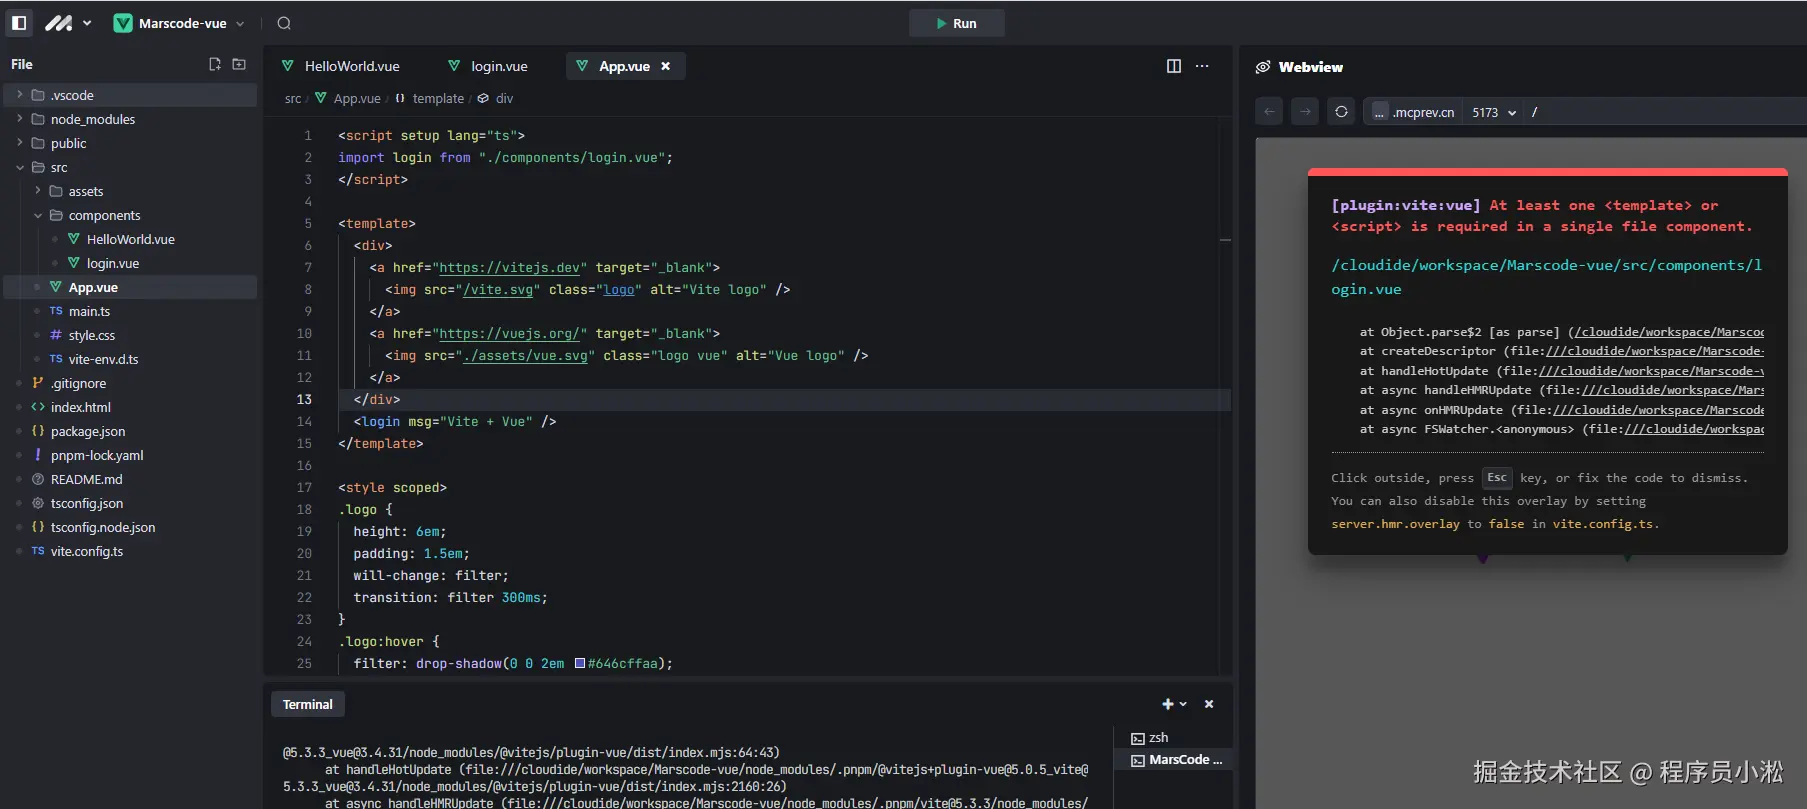Image resolution: width=1807 pixels, height=809 pixels.
Task: Open vite-env.d.ts file
Action: pos(130,359)
